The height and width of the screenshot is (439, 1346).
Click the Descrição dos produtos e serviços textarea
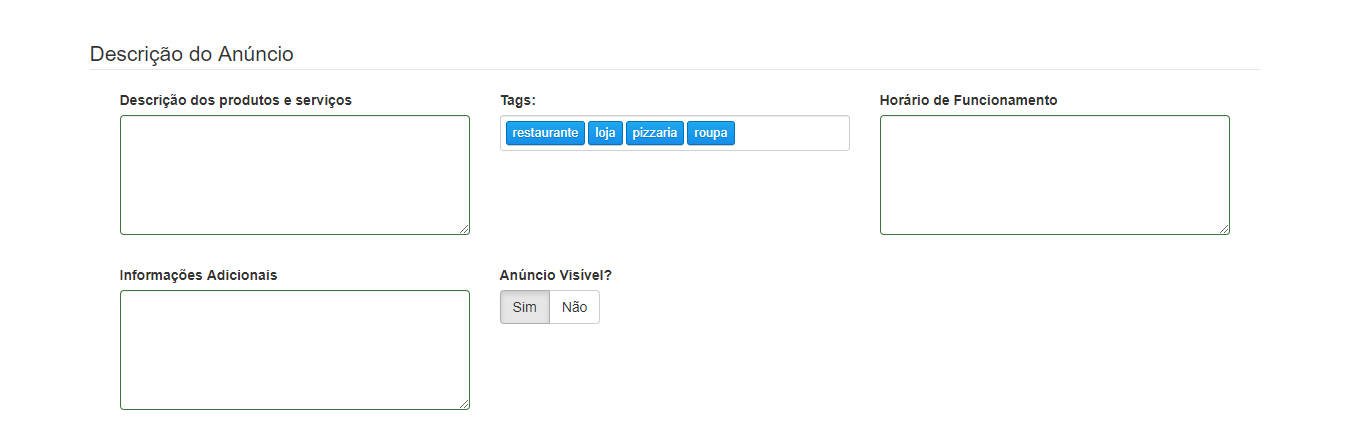(294, 175)
